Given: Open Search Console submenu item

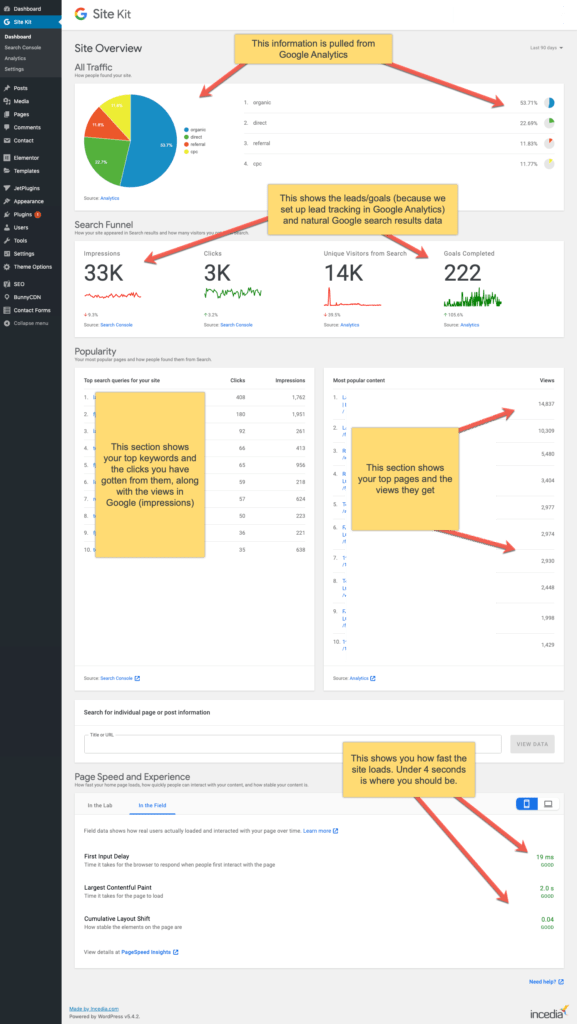Looking at the screenshot, I should pos(23,48).
